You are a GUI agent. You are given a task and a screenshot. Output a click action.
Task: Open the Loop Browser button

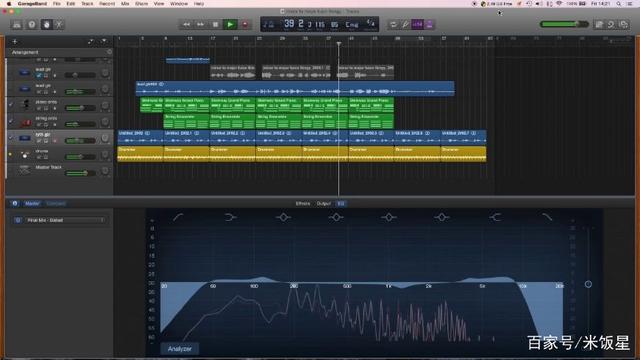[611, 24]
